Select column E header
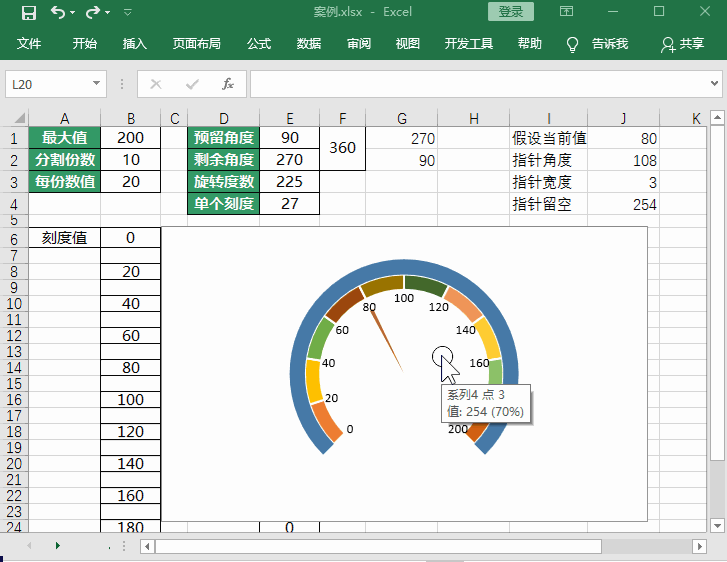Screen dimensions: 727x562 [x=289, y=118]
